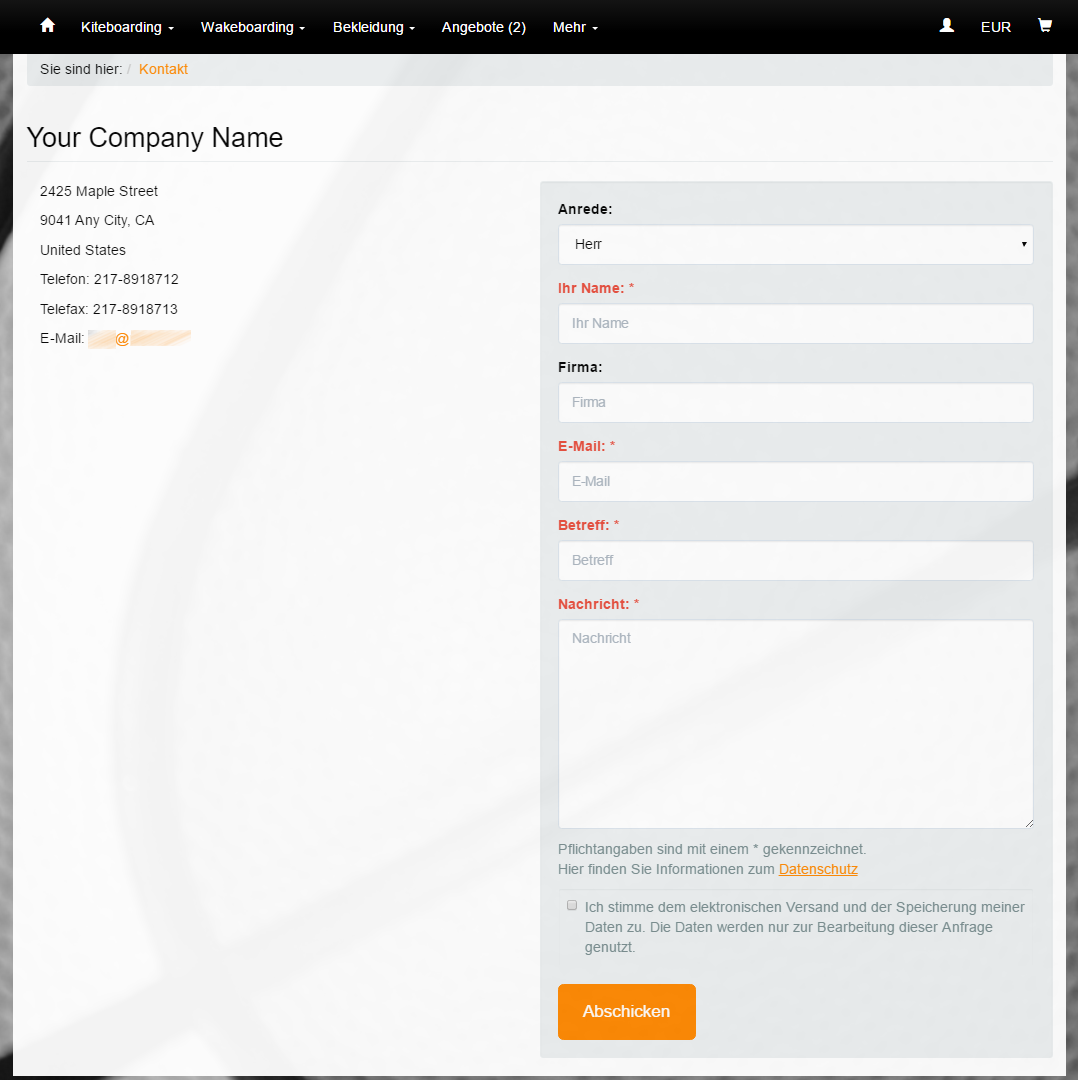Expand the Mehr menu
1078x1080 pixels.
click(575, 27)
